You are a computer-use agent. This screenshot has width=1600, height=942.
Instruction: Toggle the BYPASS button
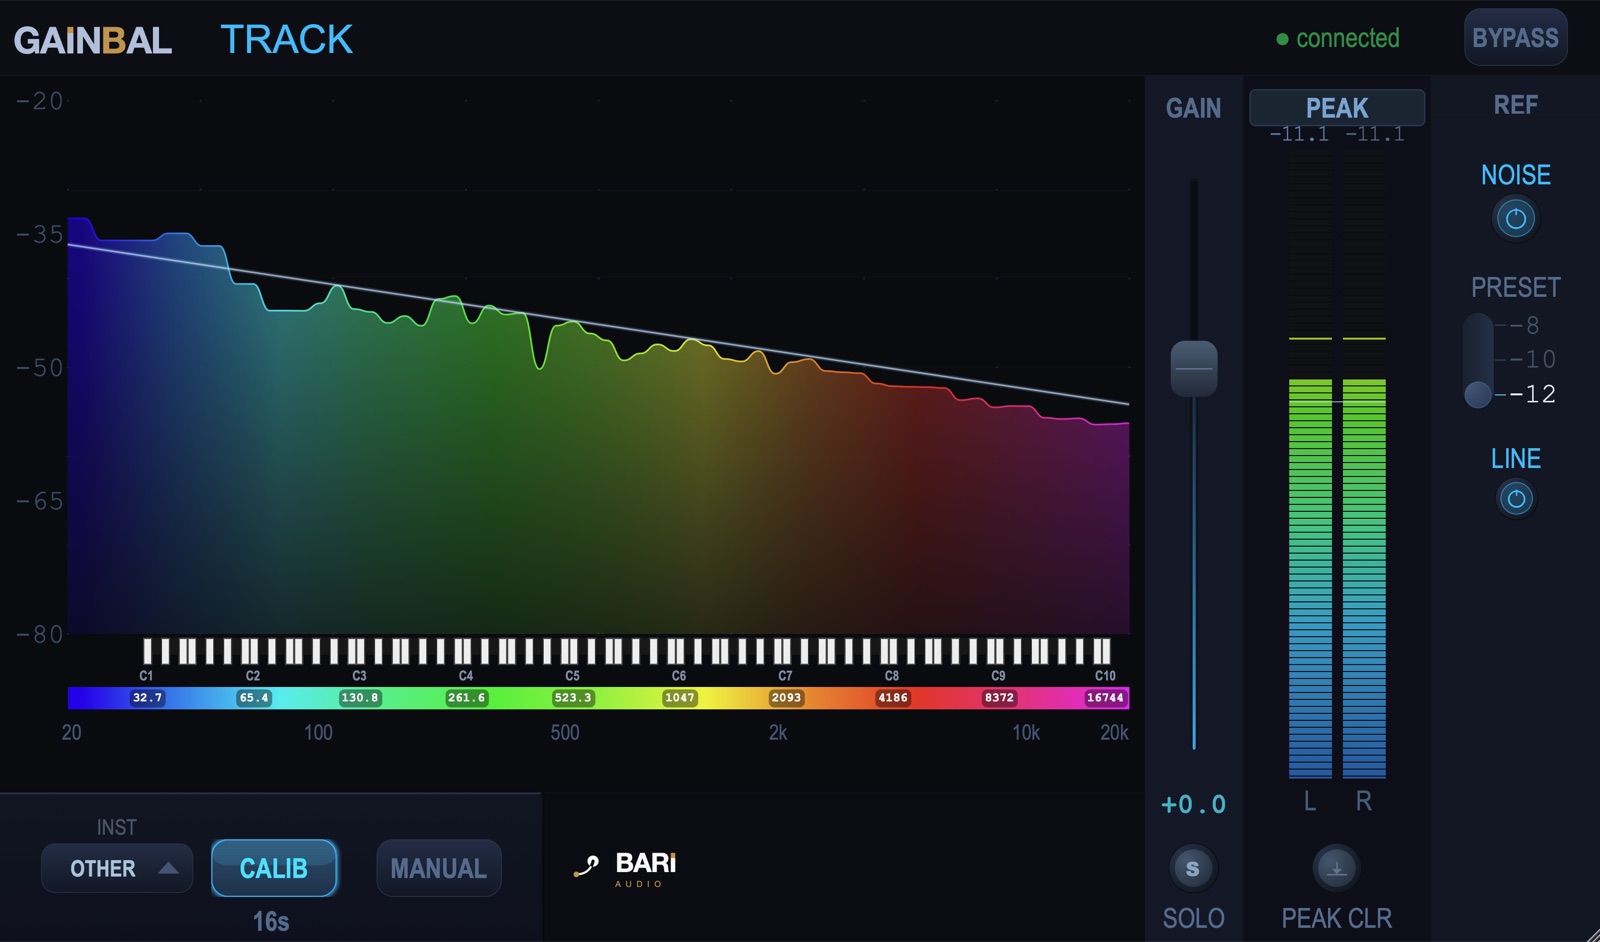(1515, 38)
